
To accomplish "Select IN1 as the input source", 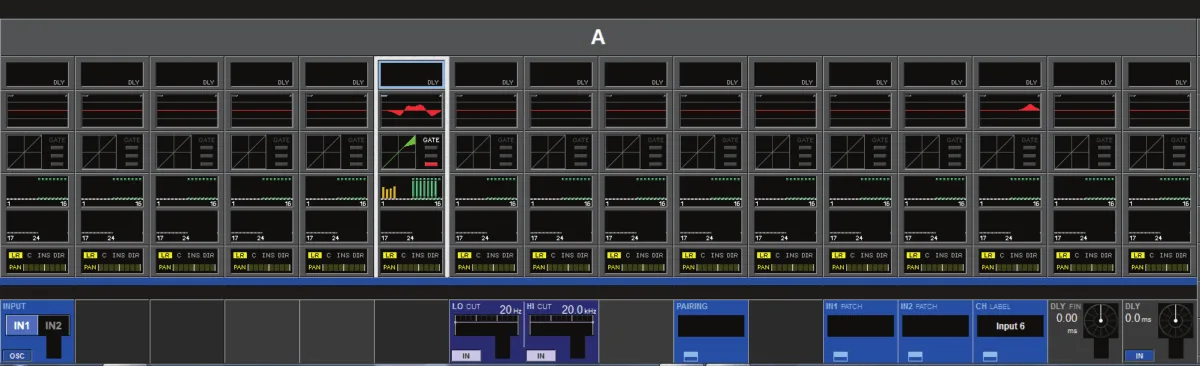I will [21, 326].
